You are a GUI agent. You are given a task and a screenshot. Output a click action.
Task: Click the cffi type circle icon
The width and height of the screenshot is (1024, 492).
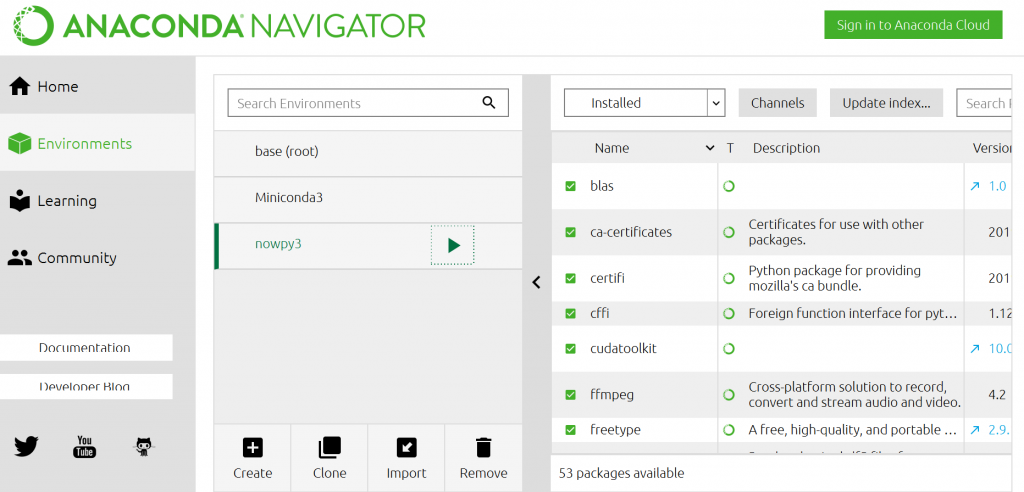coord(729,314)
